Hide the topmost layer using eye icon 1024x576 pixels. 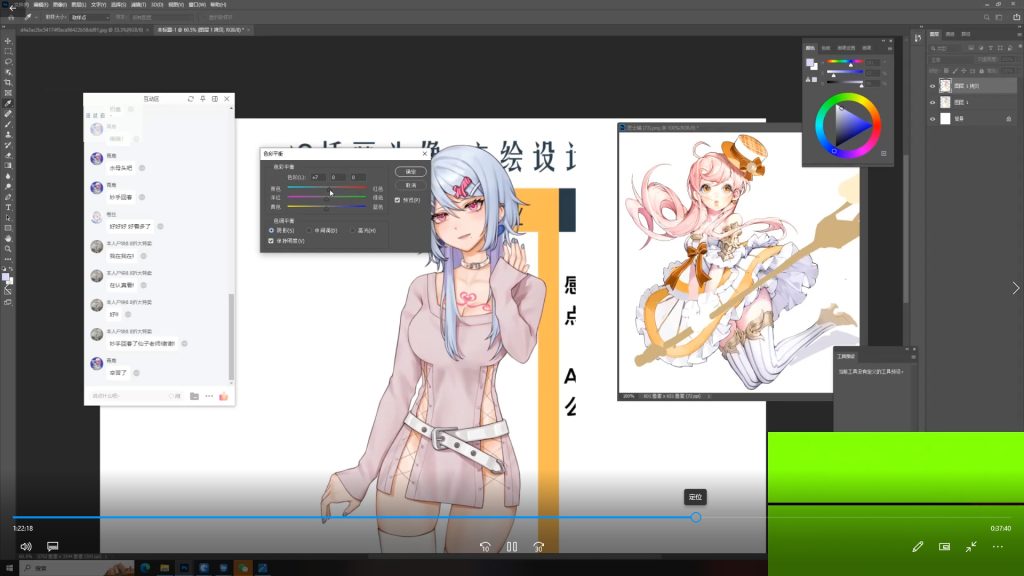[x=933, y=87]
